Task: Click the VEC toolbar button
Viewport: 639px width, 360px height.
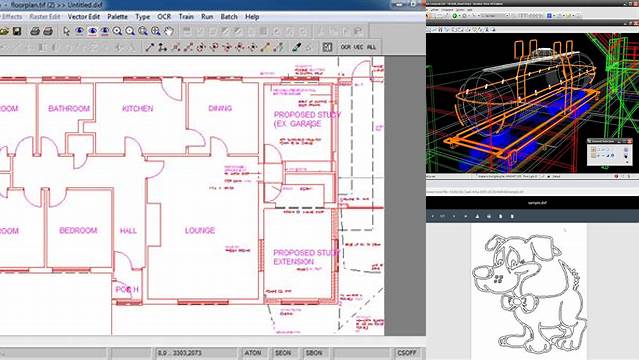Action: tap(358, 47)
